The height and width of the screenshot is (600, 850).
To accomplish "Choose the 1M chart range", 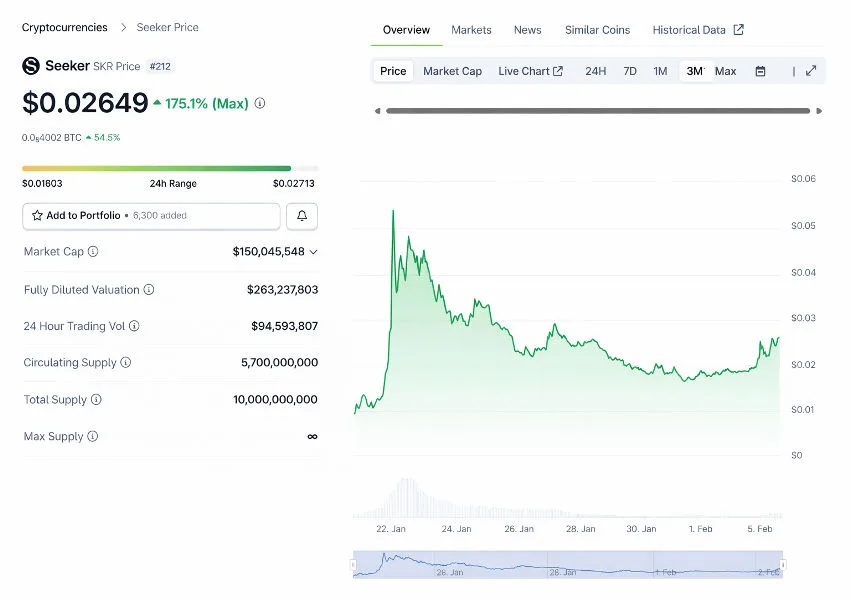I will [x=660, y=71].
